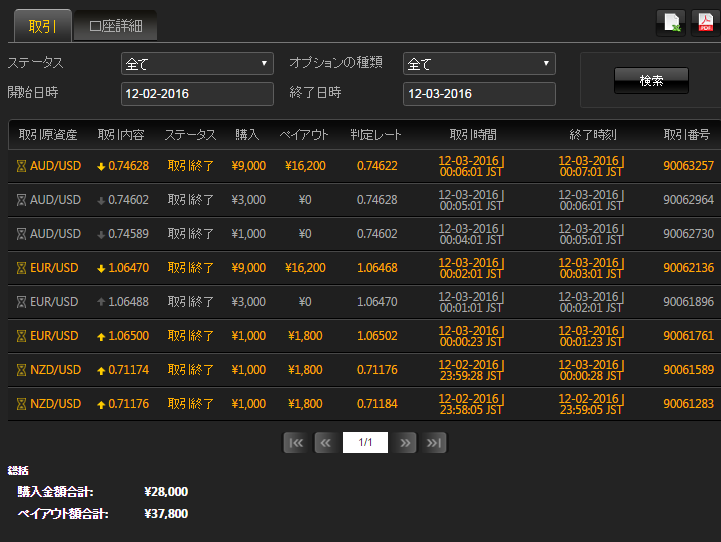
Task: Sort by ペイアウト column header
Action: click(x=303, y=135)
